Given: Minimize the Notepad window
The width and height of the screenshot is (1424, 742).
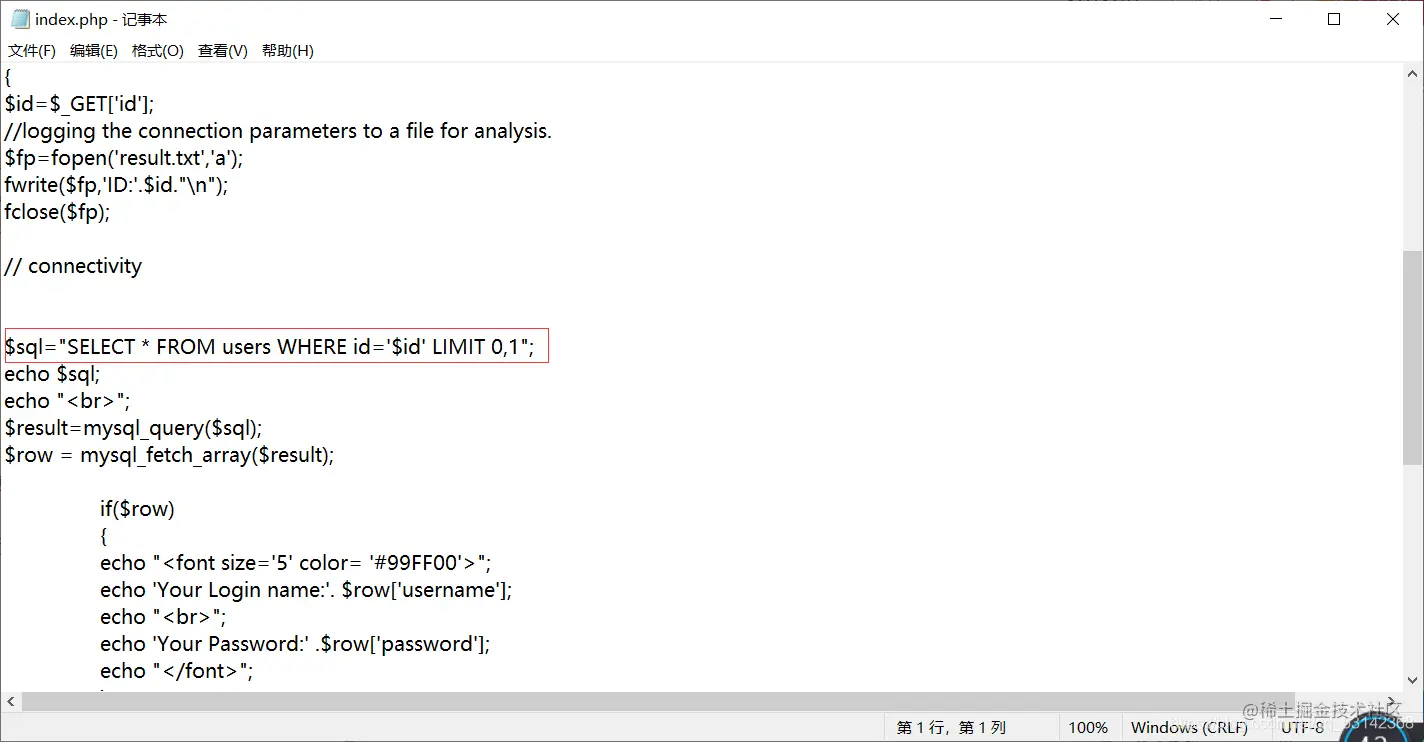Looking at the screenshot, I should (1275, 19).
